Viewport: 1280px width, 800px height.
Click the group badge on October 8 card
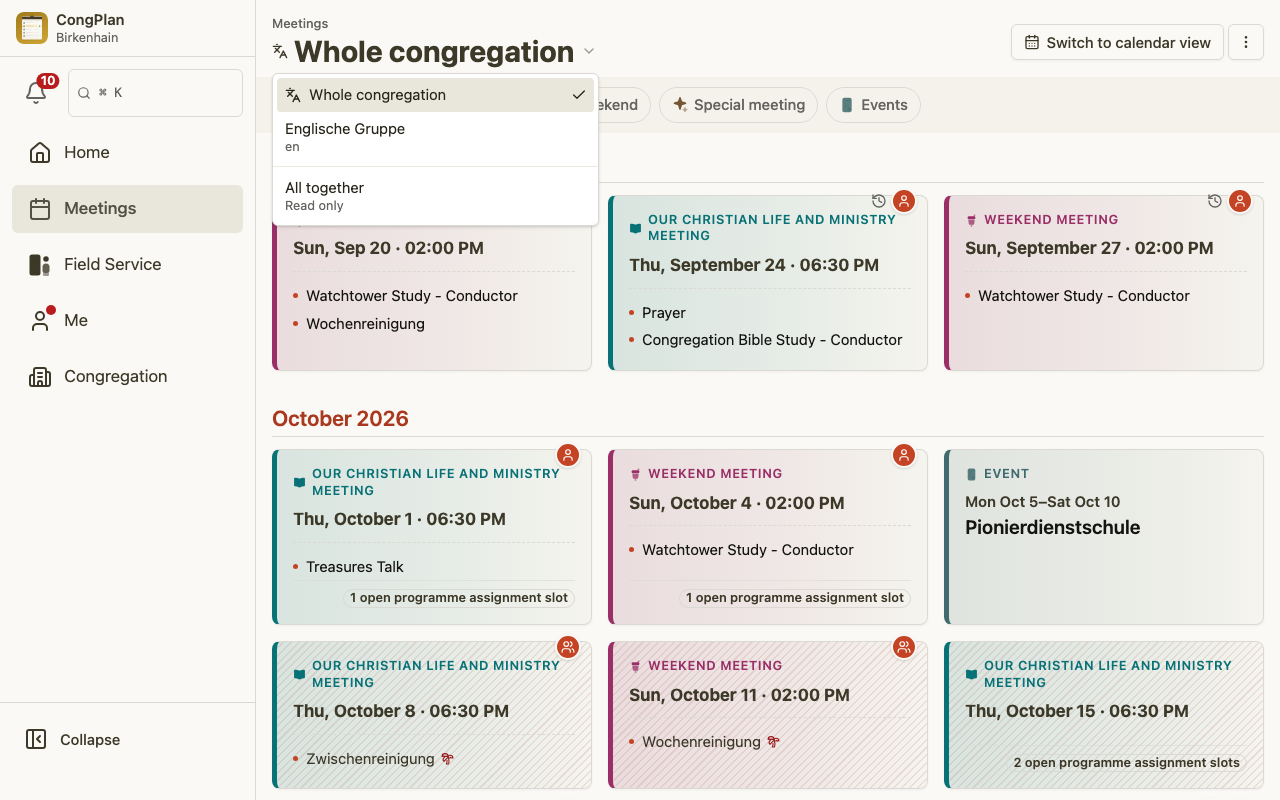(x=568, y=647)
